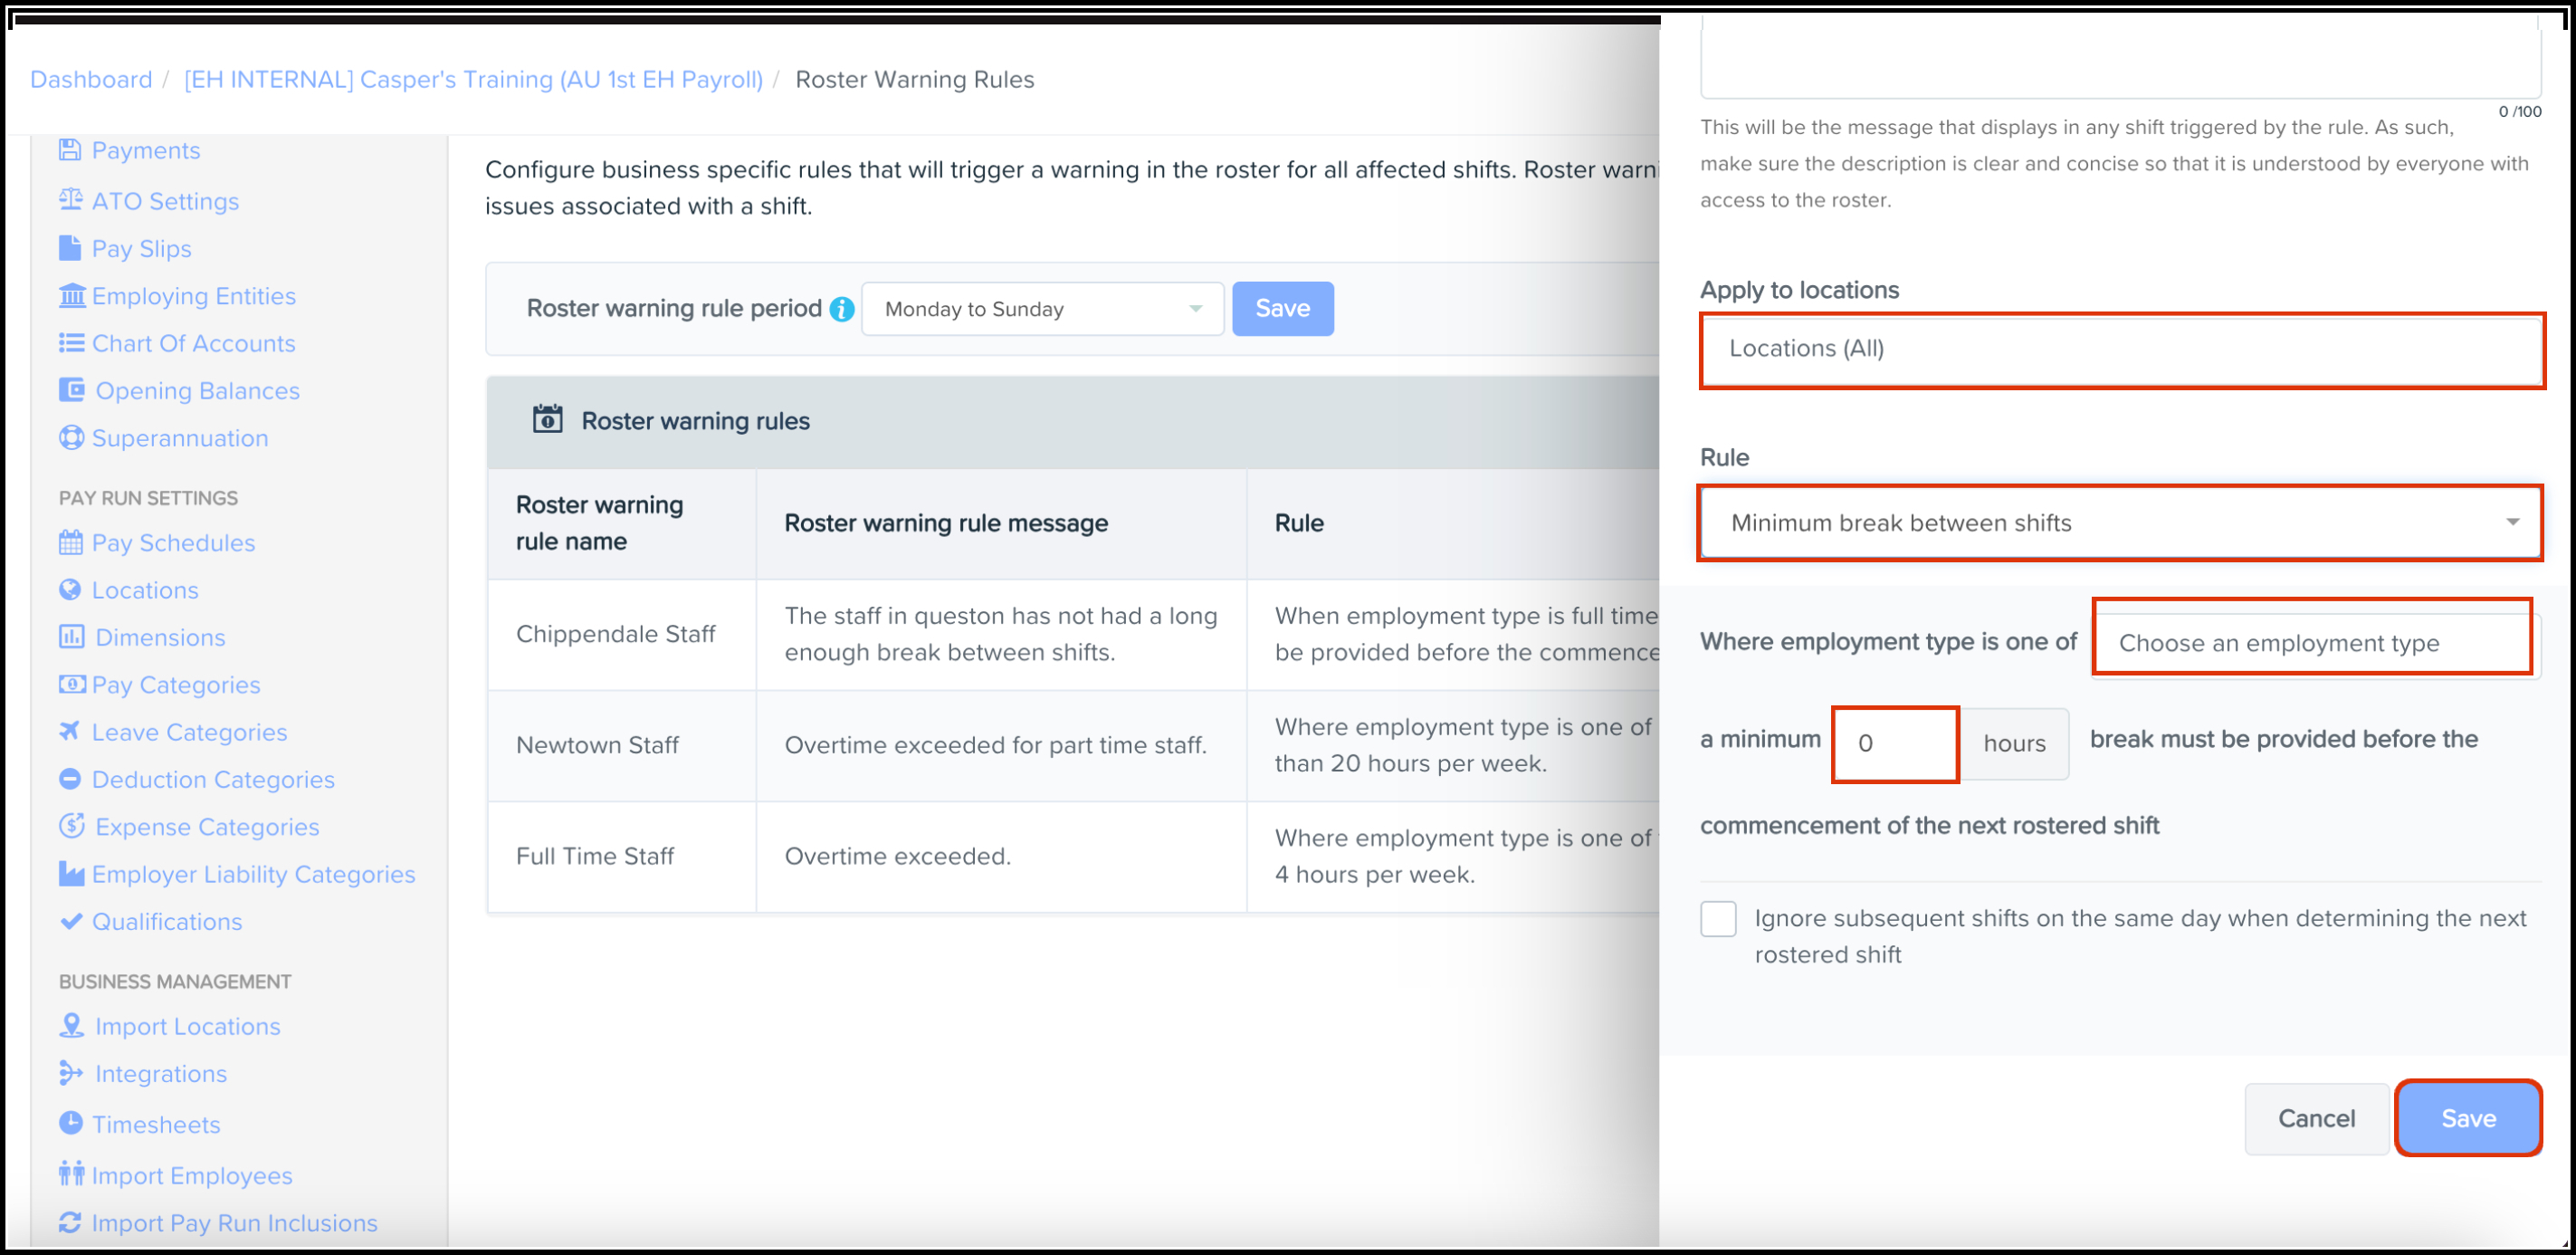
Task: Click the Pay Schedules calendar icon
Action: (70, 543)
